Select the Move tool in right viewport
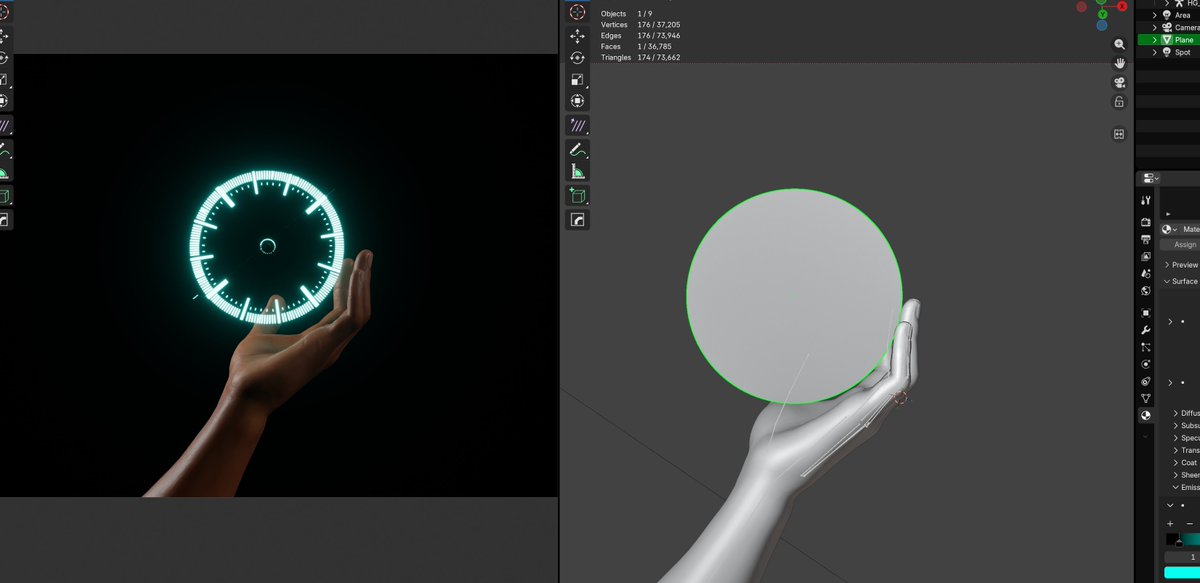 pyautogui.click(x=577, y=36)
